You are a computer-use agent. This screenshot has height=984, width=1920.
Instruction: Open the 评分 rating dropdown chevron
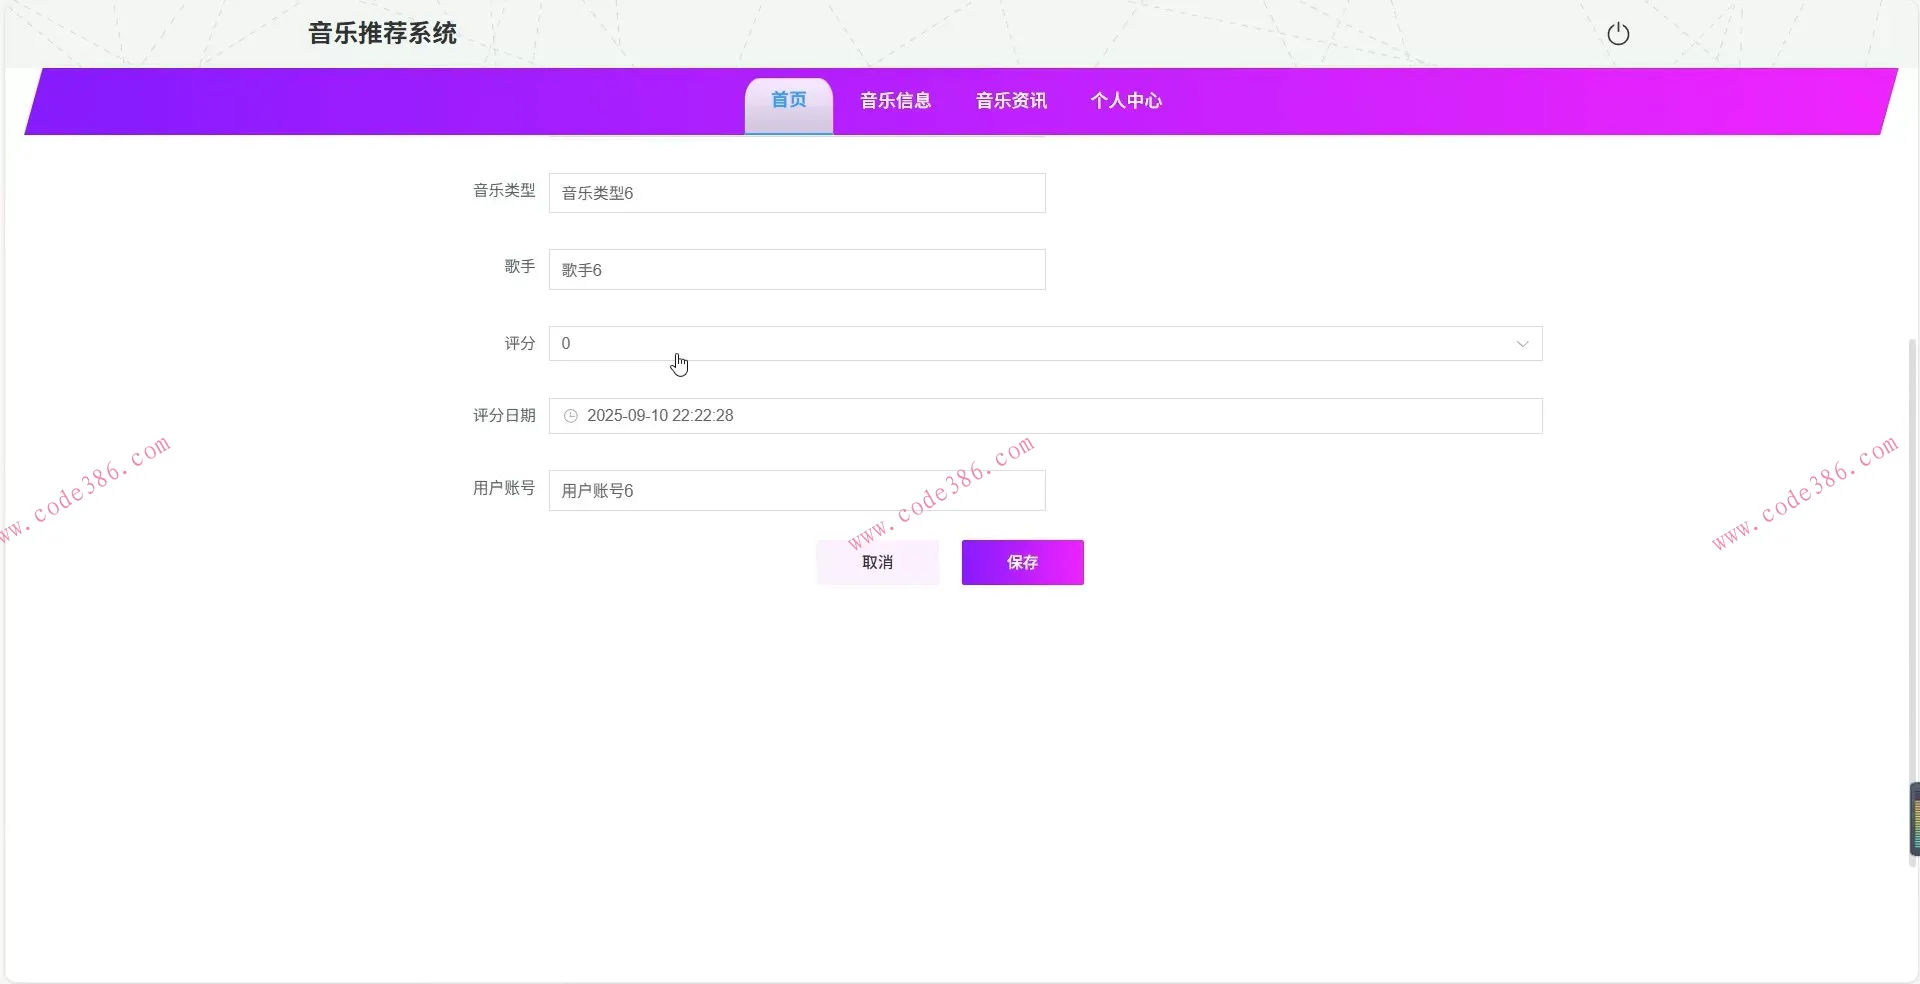coord(1522,344)
